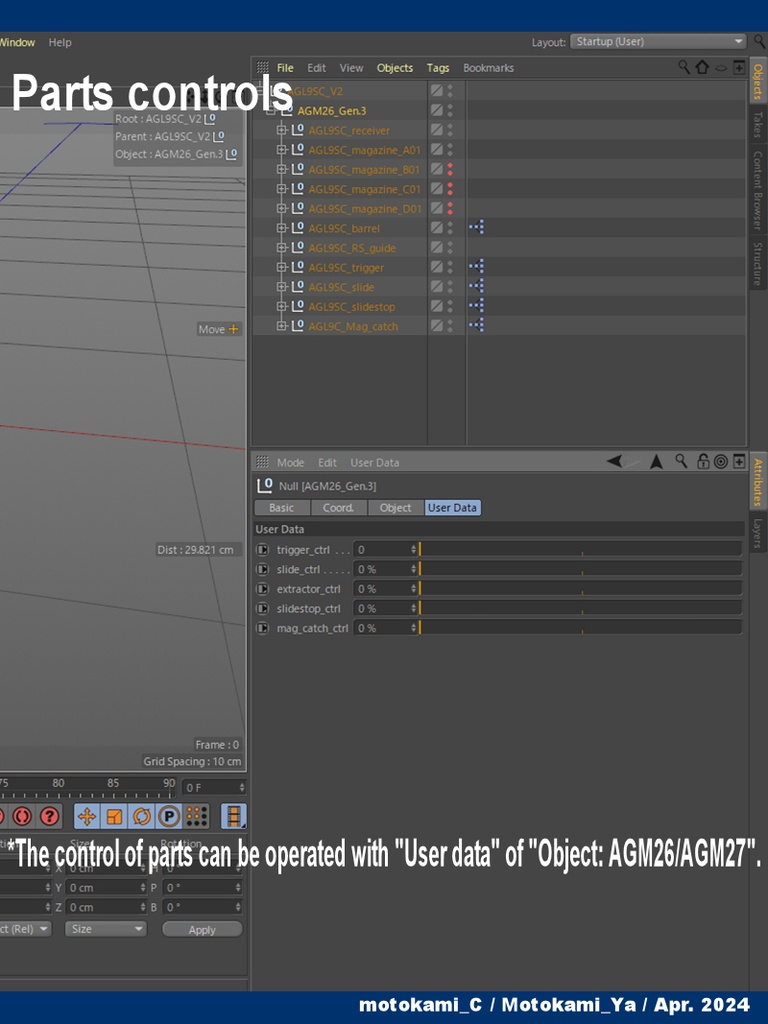Switch to the Coord. tab

pos(338,507)
